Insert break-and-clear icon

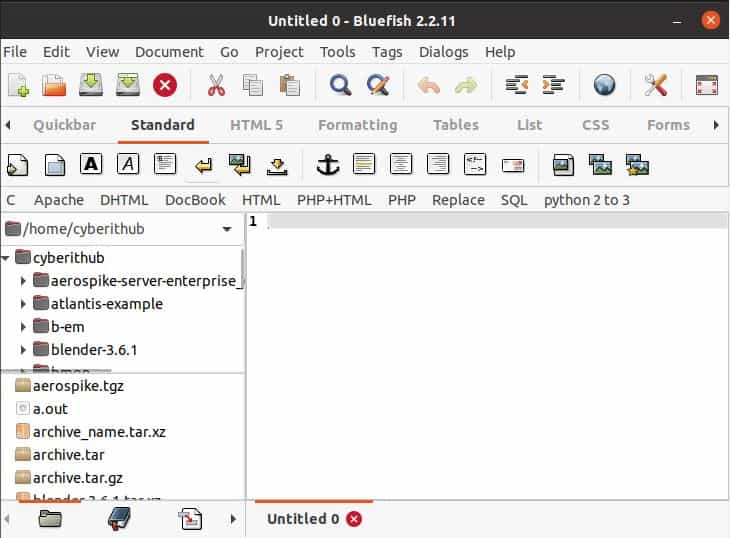[x=240, y=165]
